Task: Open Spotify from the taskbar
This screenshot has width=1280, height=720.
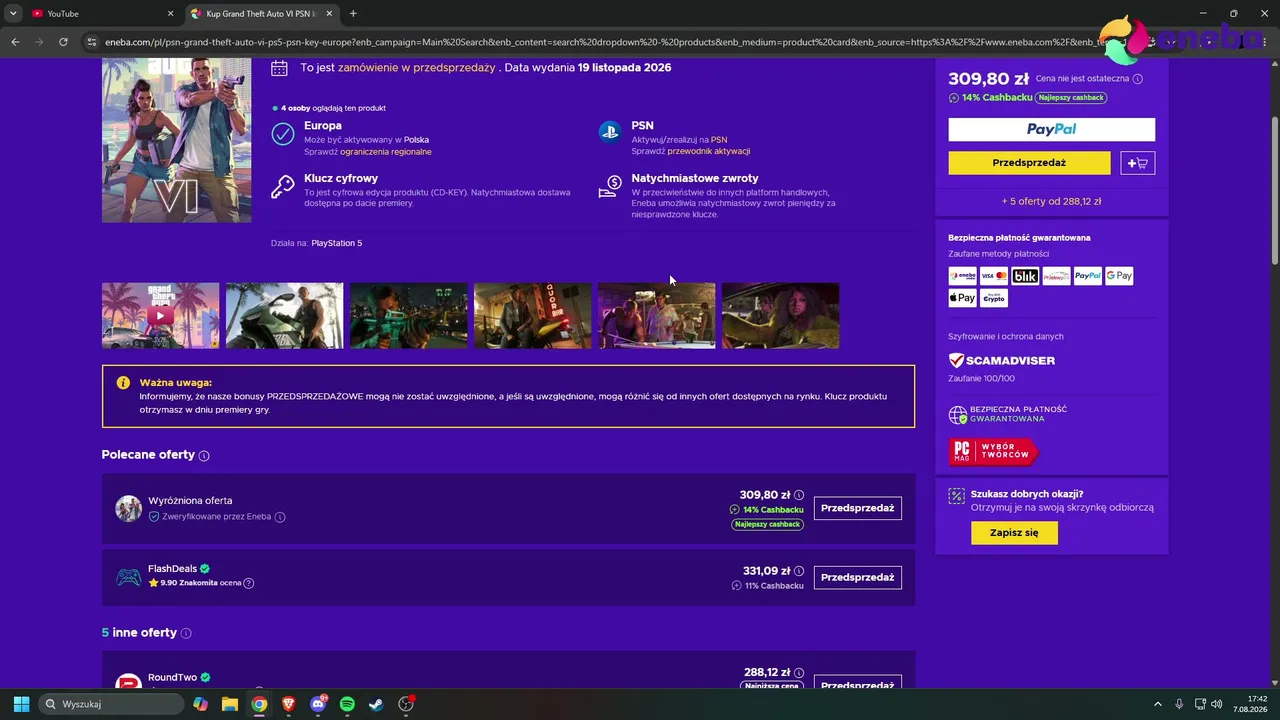Action: [347, 704]
